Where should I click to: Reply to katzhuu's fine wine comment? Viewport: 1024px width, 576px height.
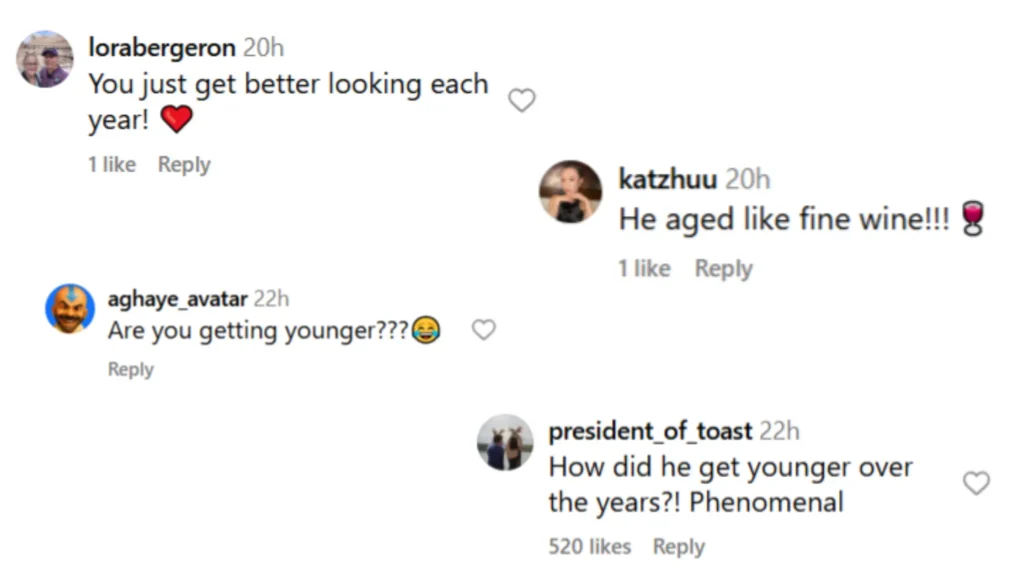coord(723,268)
